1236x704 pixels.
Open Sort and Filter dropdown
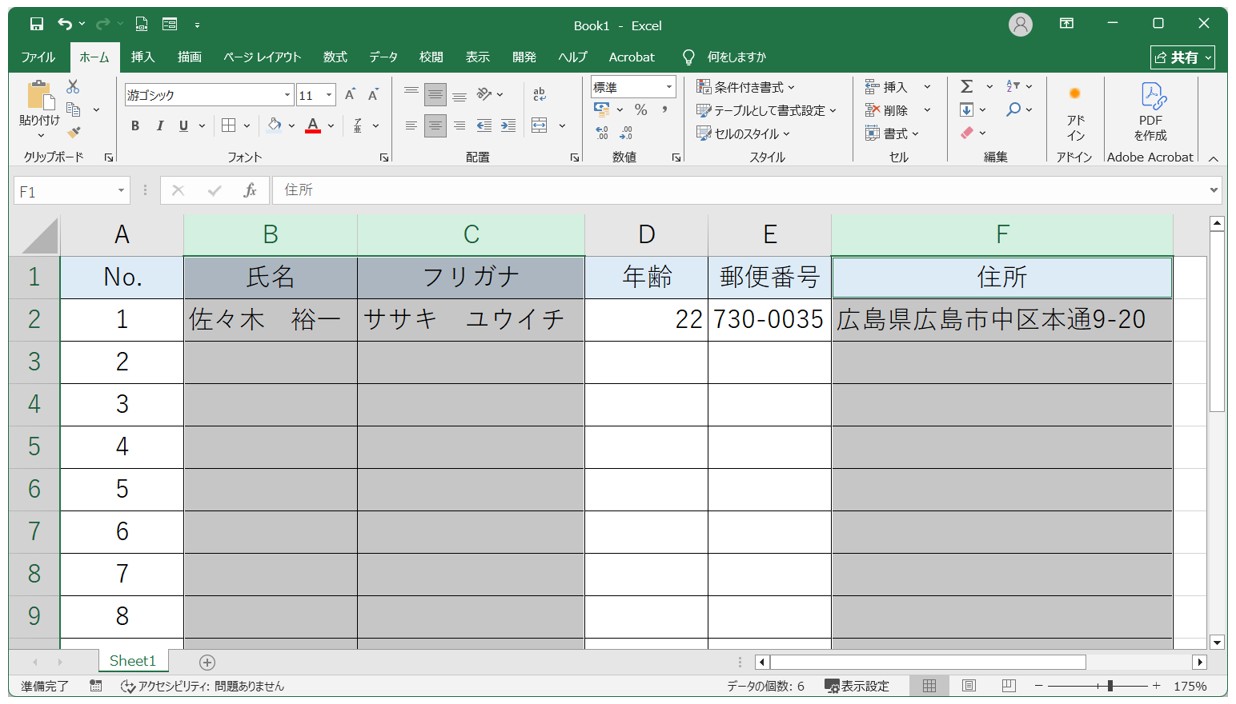[1019, 87]
